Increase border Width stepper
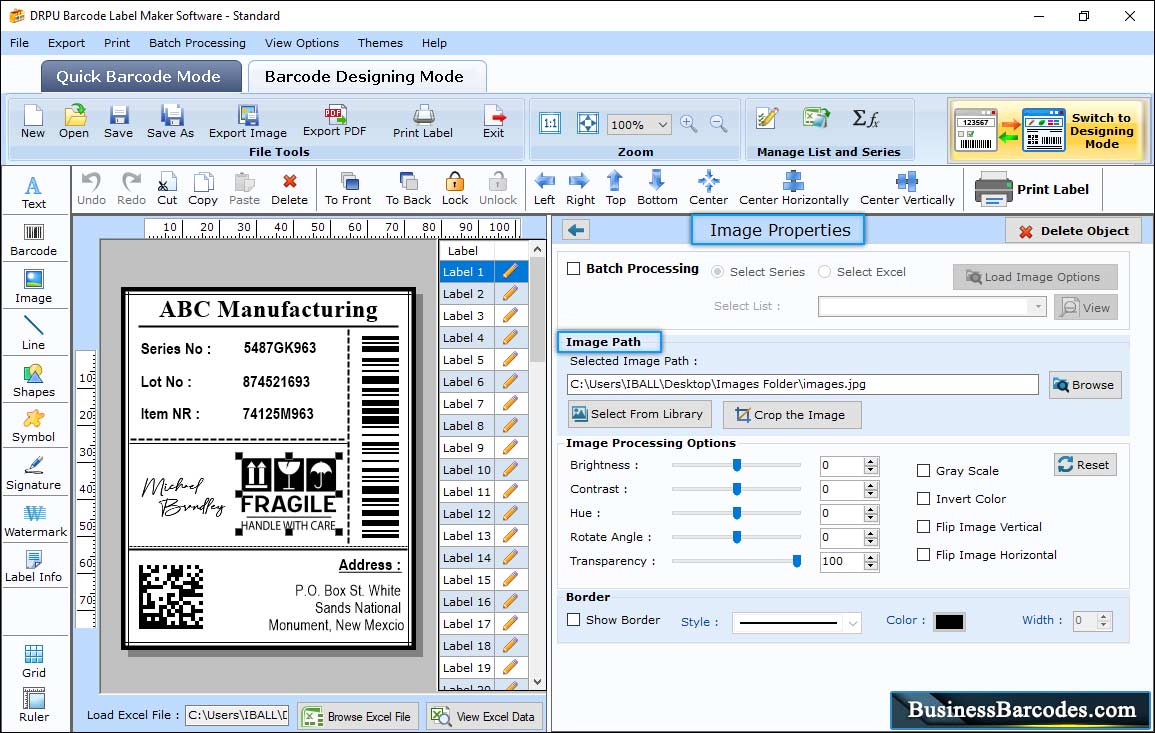The width and height of the screenshot is (1155, 733). pyautogui.click(x=1103, y=617)
